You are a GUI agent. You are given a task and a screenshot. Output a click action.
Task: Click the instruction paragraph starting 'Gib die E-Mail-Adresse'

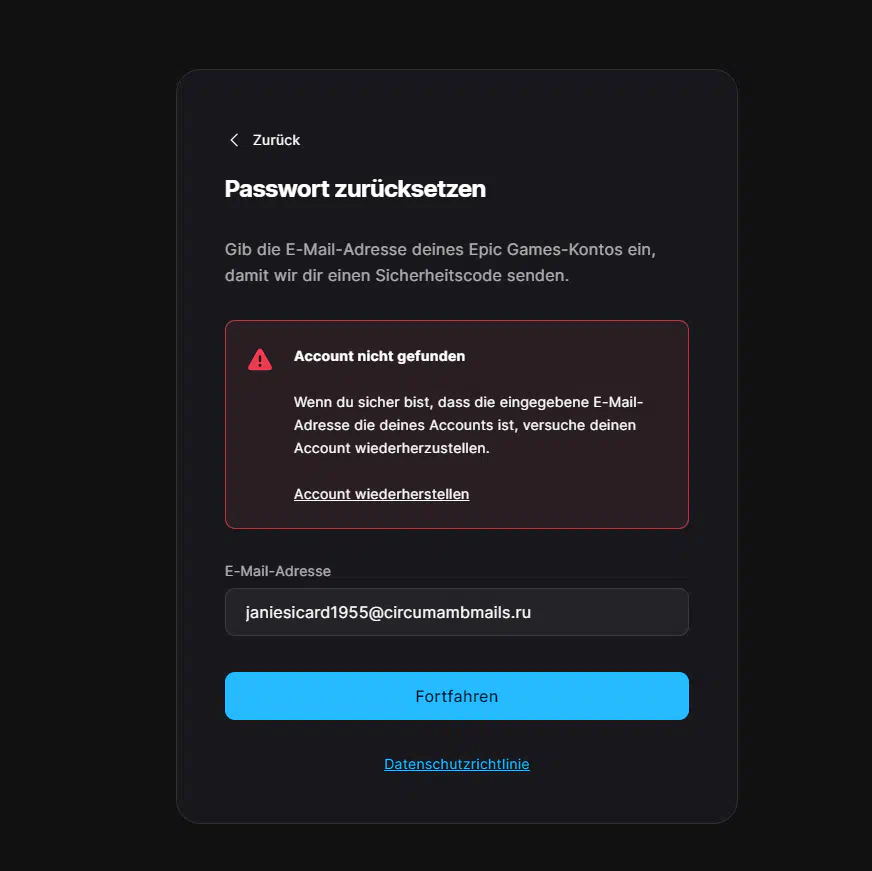click(x=440, y=263)
